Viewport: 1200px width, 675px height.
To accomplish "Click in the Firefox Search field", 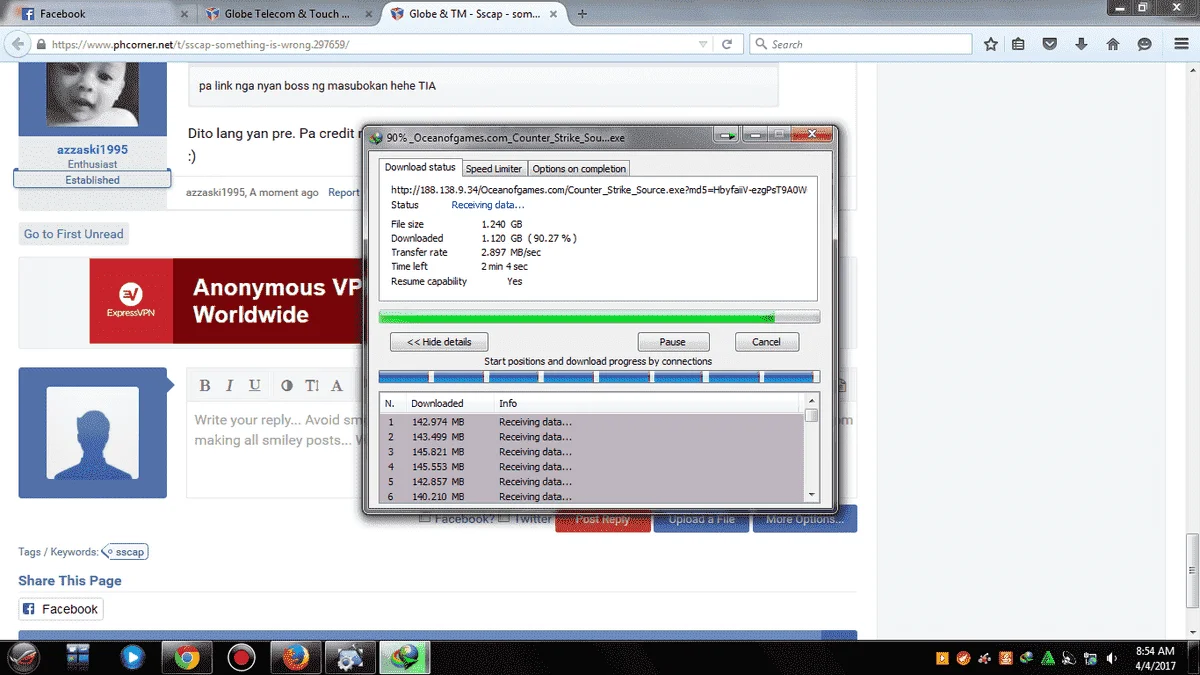I will (x=860, y=44).
